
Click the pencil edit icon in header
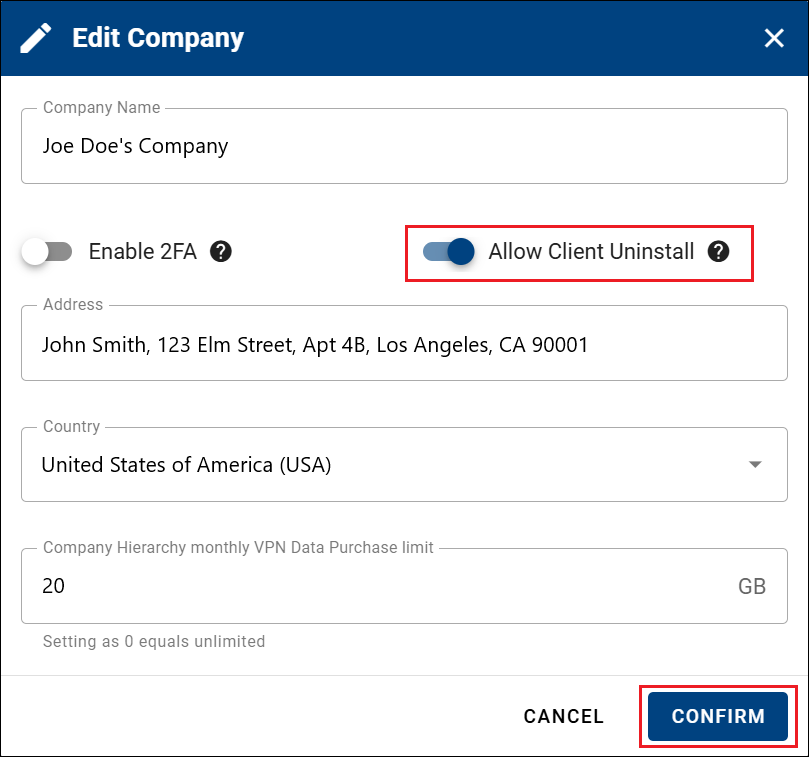coord(36,38)
